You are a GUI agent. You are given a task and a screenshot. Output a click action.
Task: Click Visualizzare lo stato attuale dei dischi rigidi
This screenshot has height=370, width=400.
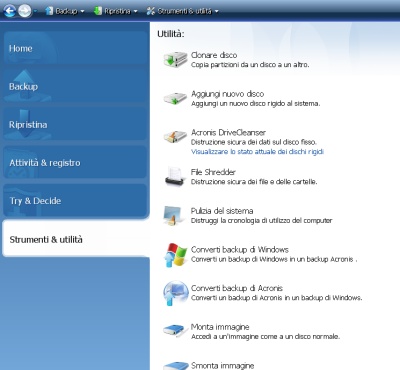(x=257, y=152)
